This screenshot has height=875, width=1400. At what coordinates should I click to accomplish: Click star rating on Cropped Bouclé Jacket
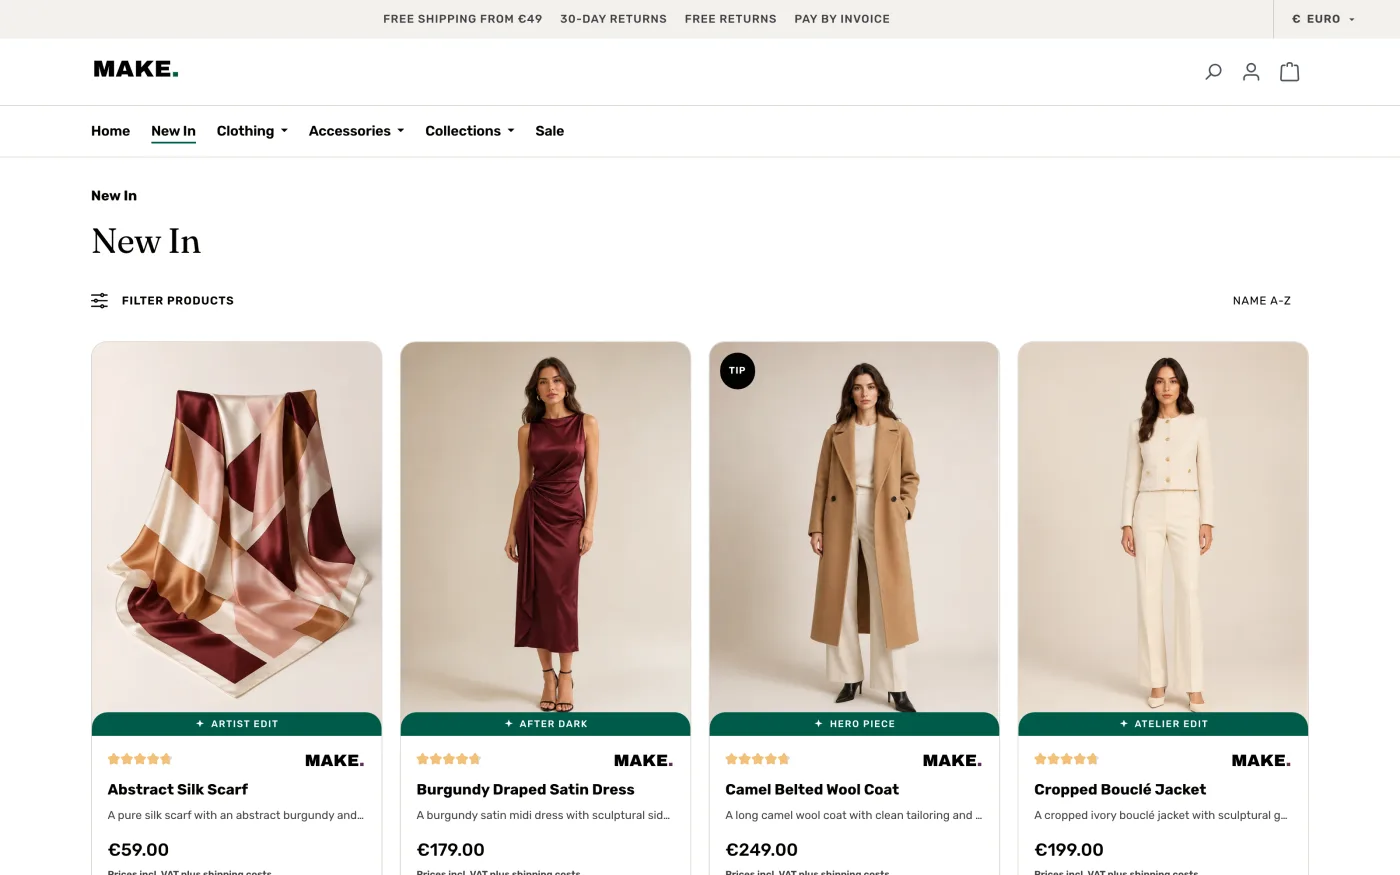[x=1067, y=759]
